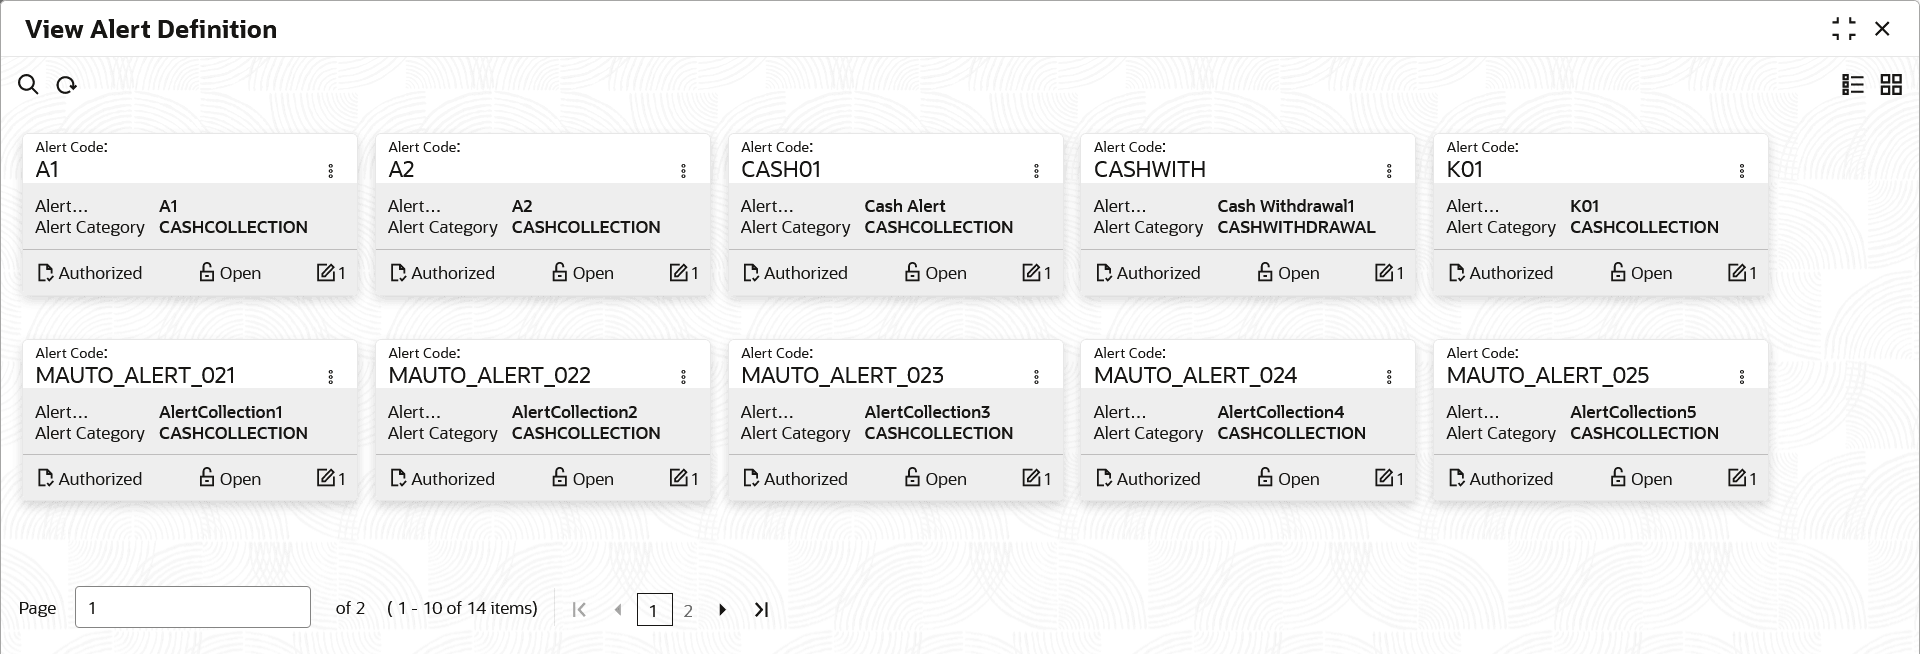The width and height of the screenshot is (1920, 654).
Task: Collapse the View Alert Definition window
Action: pos(1843,29)
